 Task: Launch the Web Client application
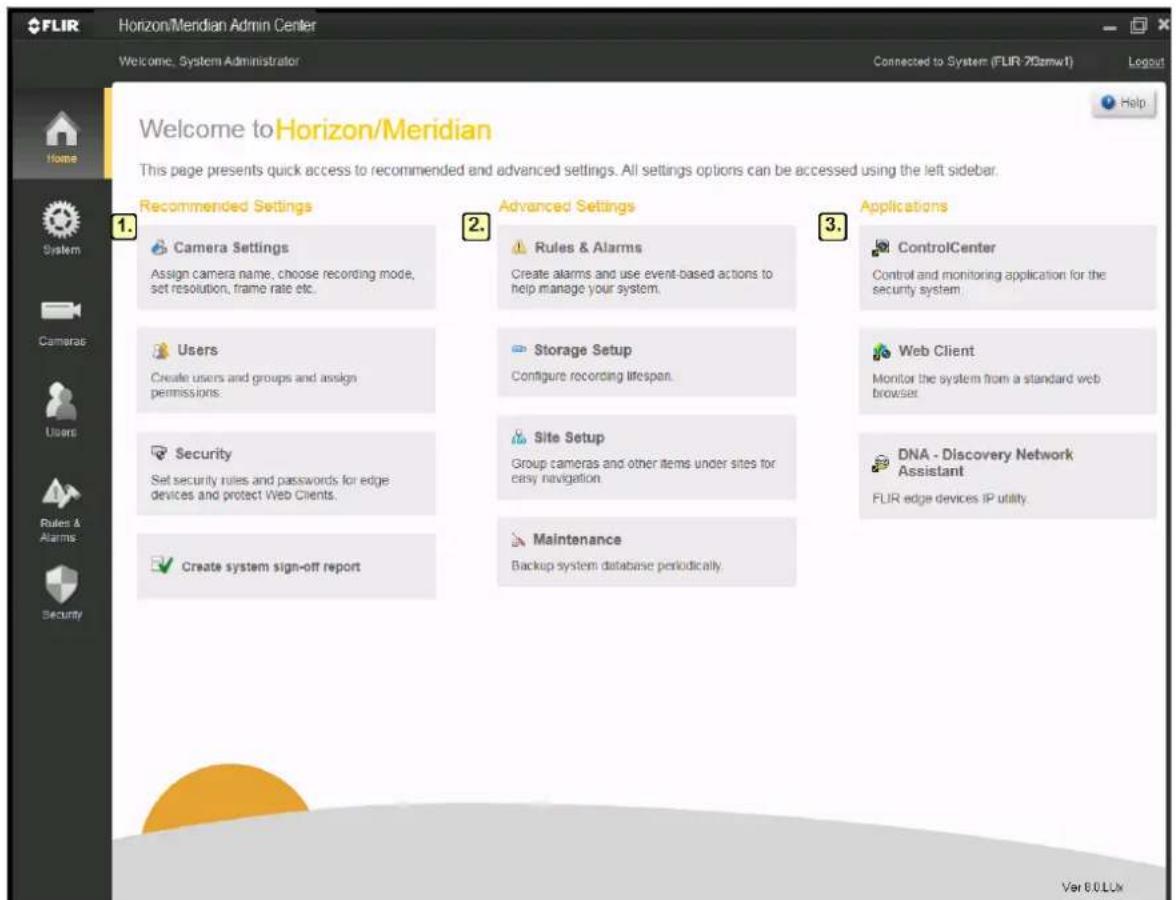pos(1007,371)
